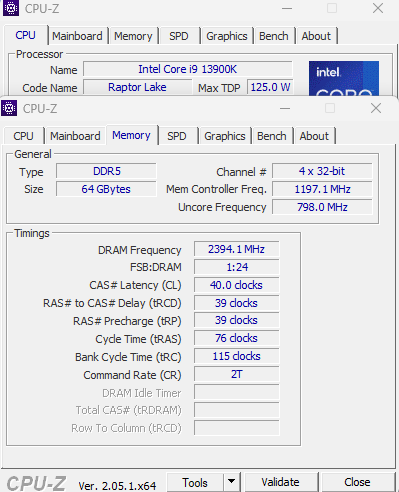This screenshot has width=399, height=492.
Task: Click the Tools button
Action: click(x=195, y=482)
